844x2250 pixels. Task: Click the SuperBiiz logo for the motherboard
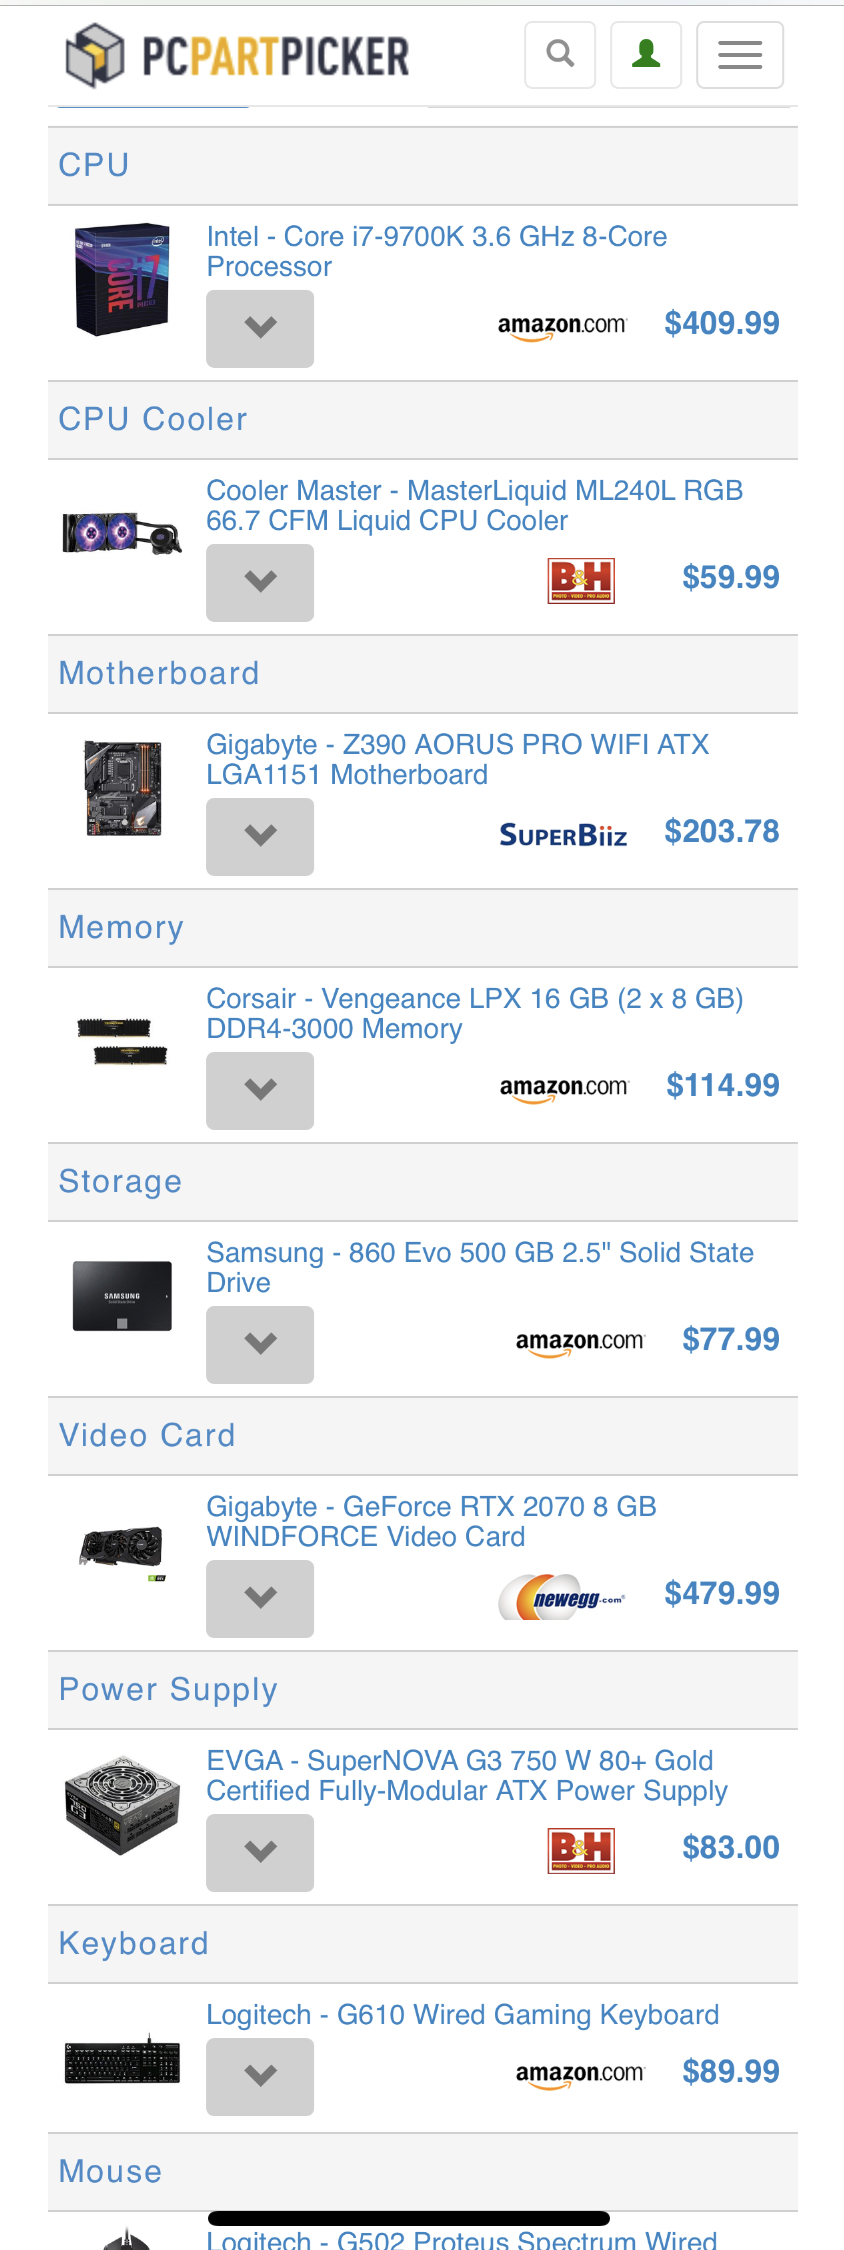(563, 835)
